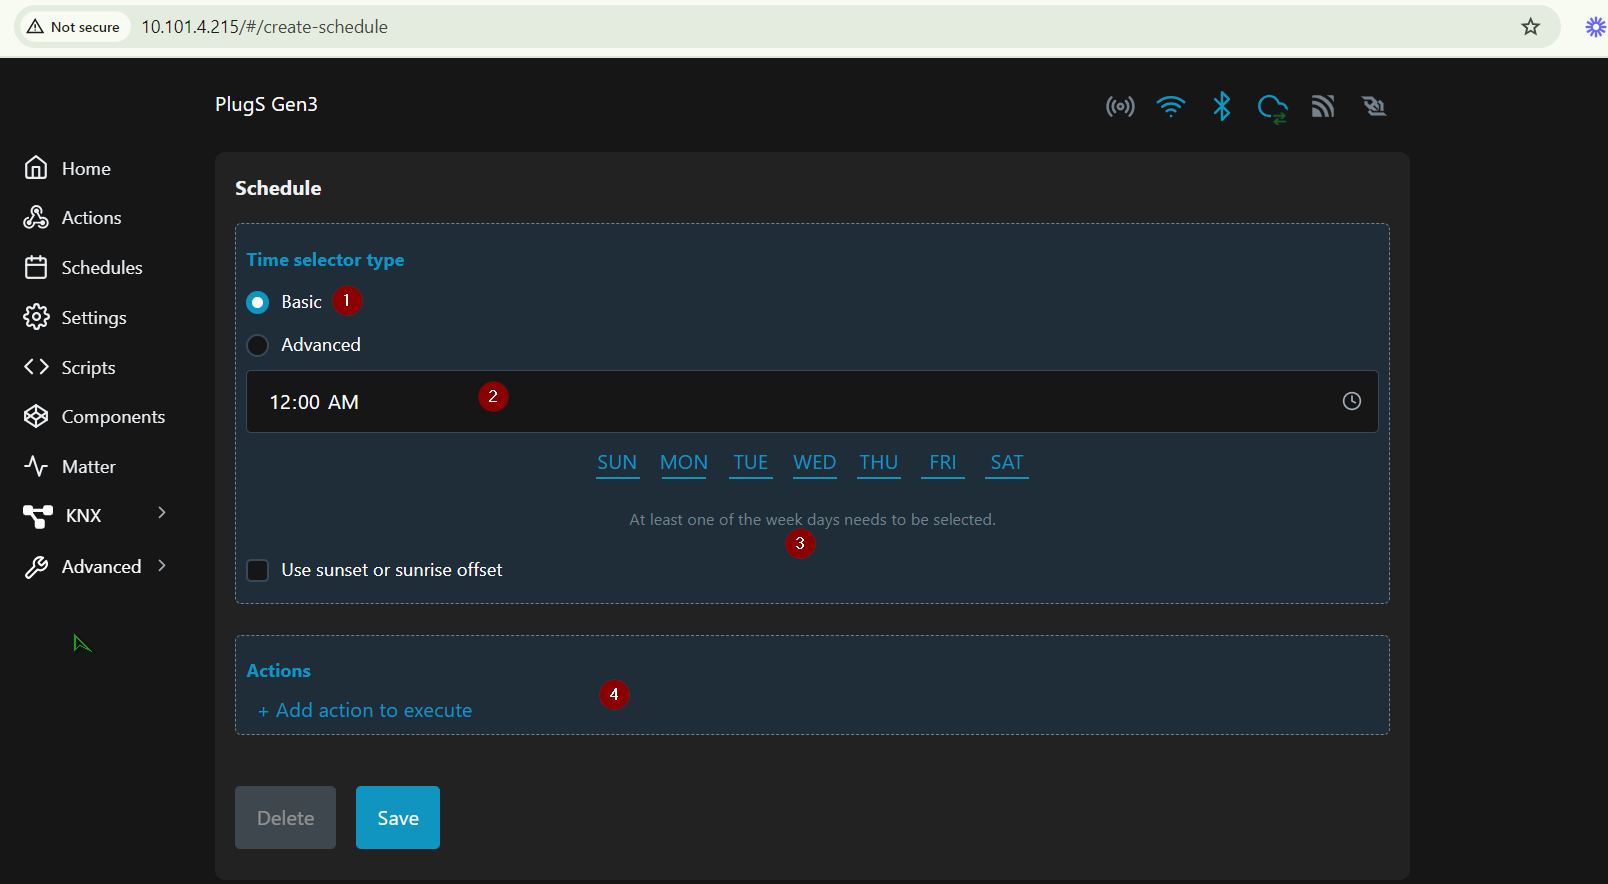Toggle the WED weekday
The height and width of the screenshot is (884, 1608).
click(814, 462)
